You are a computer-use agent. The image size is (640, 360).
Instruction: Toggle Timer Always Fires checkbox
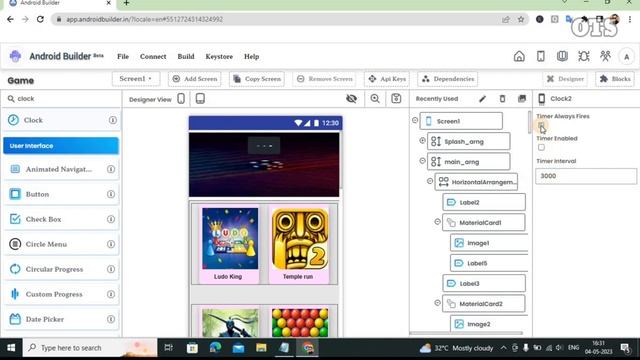tap(541, 125)
